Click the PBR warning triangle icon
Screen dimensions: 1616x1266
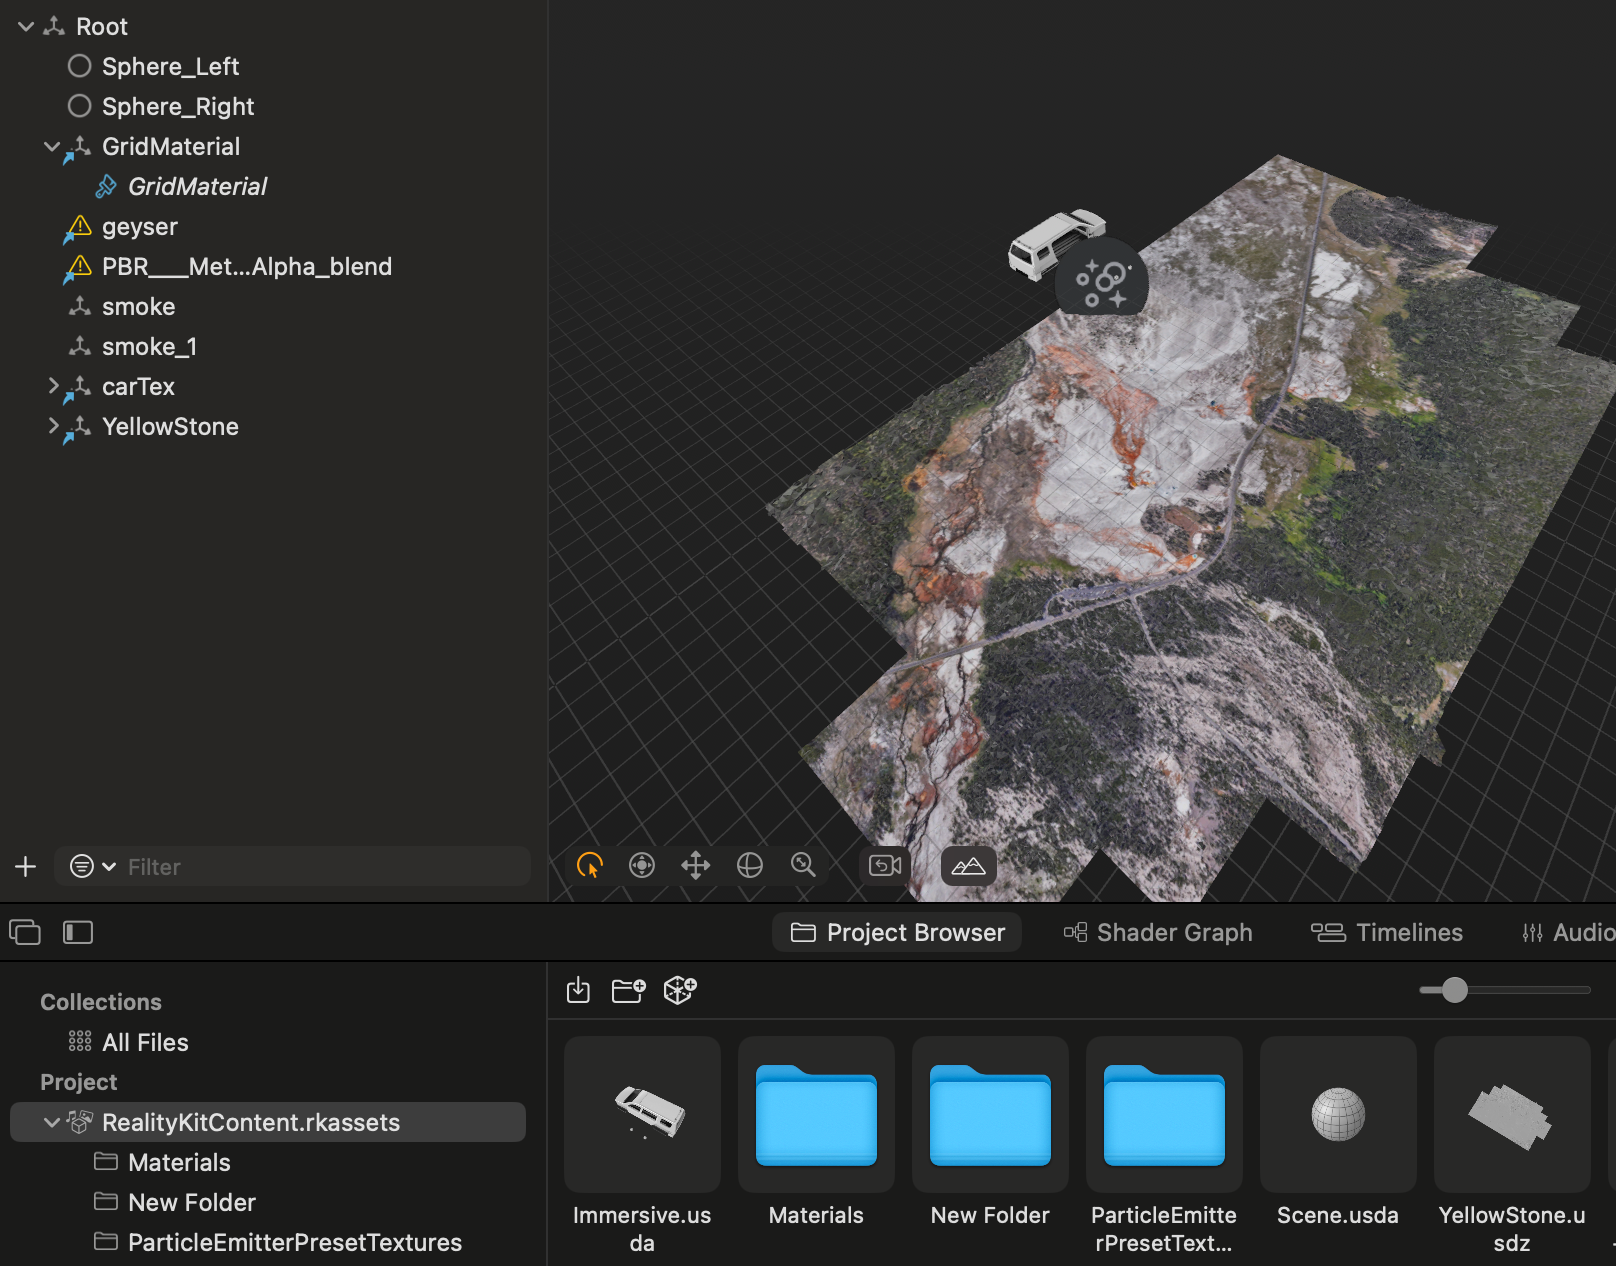(x=77, y=268)
